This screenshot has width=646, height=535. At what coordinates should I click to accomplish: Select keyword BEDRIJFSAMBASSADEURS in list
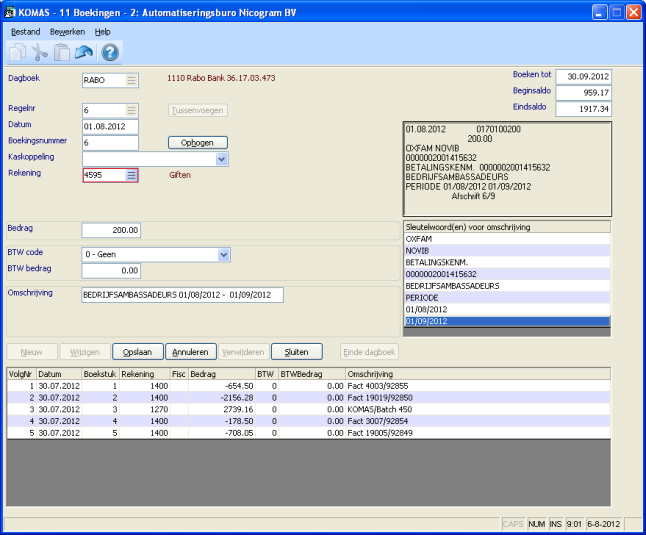[x=507, y=286]
